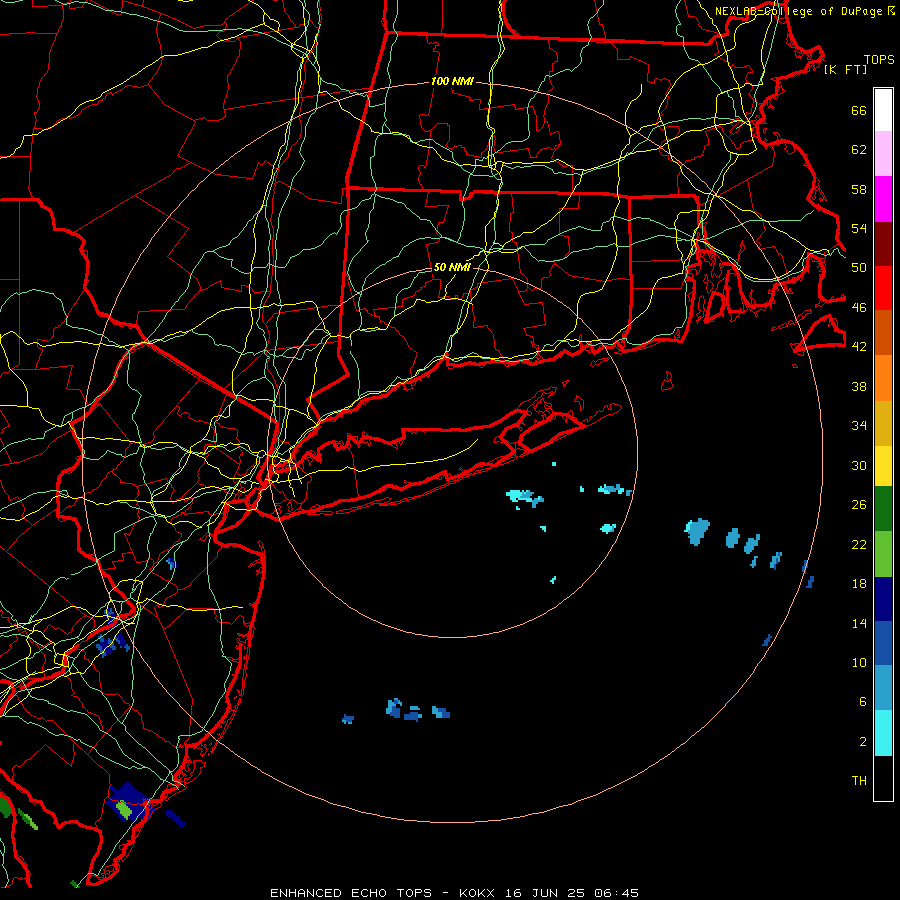This screenshot has height=900, width=900.
Task: Pick the cyan 2-6 kft legend block
Action: pyautogui.click(x=883, y=733)
